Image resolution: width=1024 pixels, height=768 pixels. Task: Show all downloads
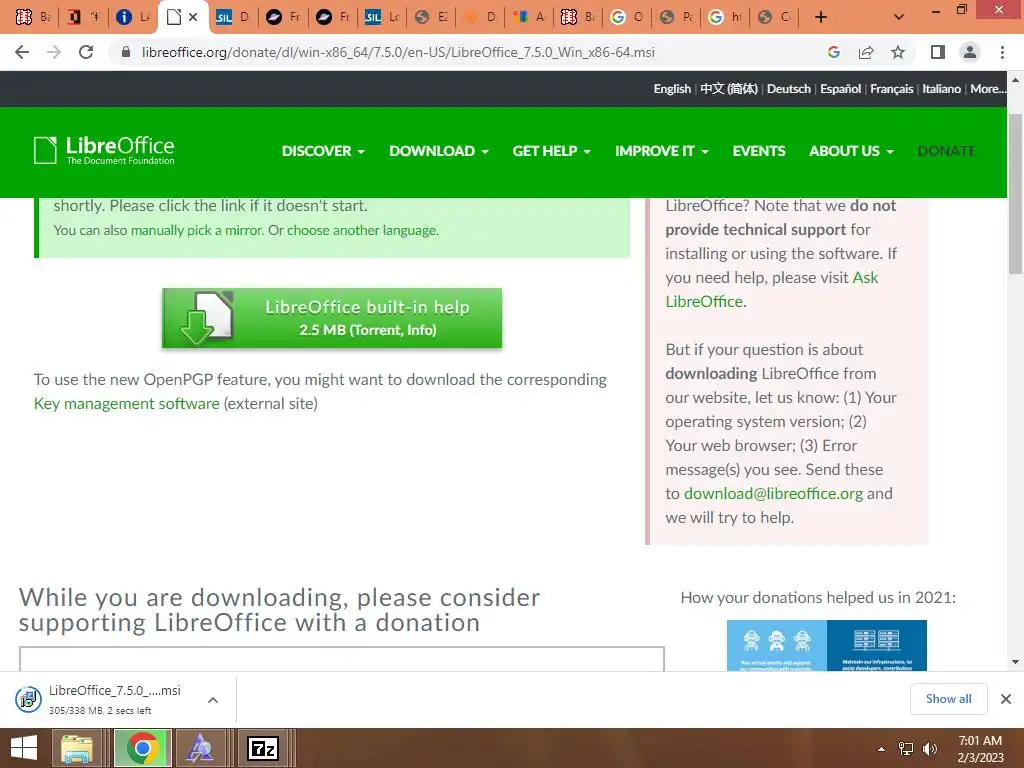(948, 699)
